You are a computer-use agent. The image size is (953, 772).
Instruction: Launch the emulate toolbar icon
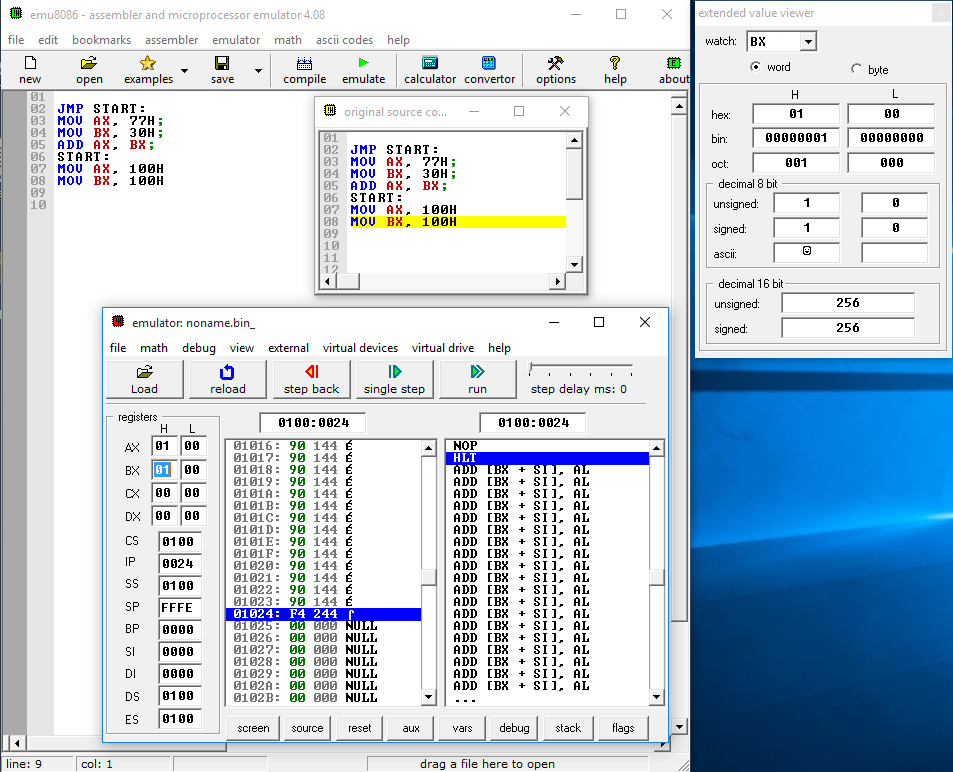pos(363,63)
